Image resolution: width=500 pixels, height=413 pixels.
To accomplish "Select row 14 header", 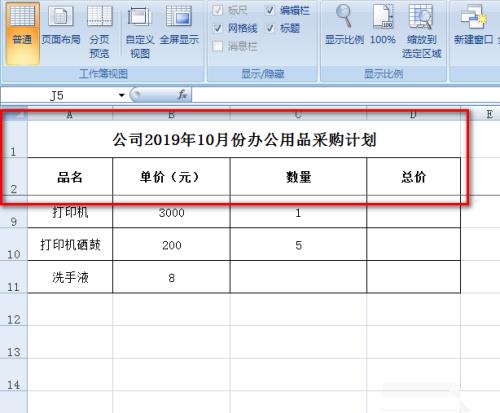I will coord(14,375).
